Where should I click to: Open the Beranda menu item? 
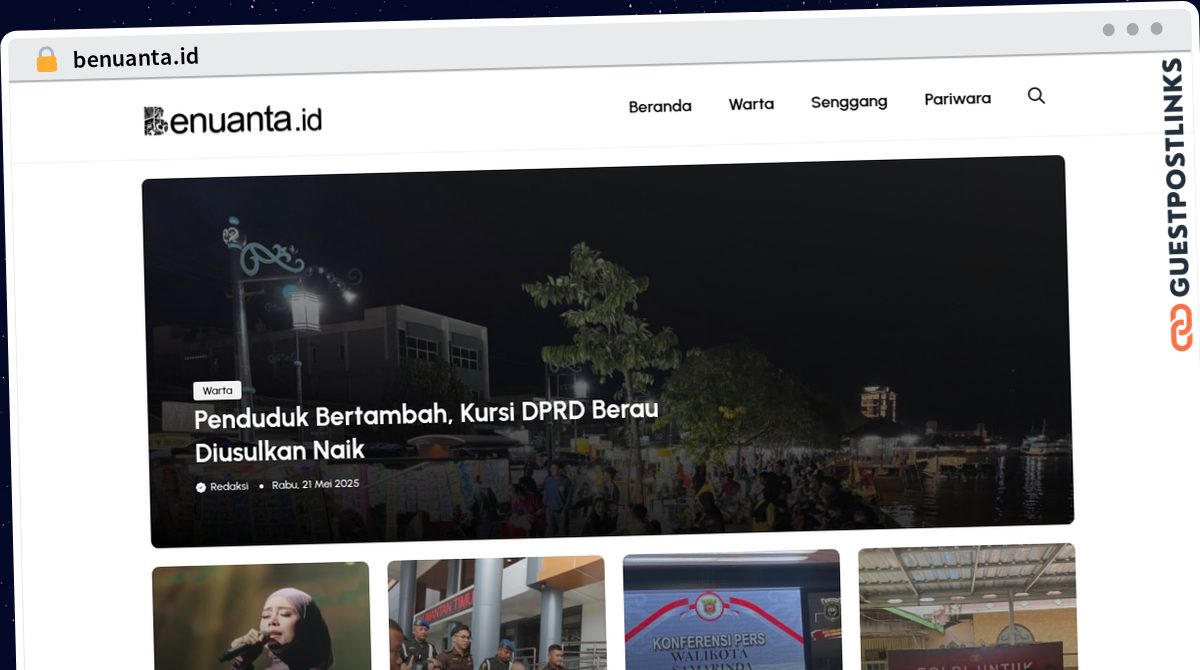click(659, 105)
